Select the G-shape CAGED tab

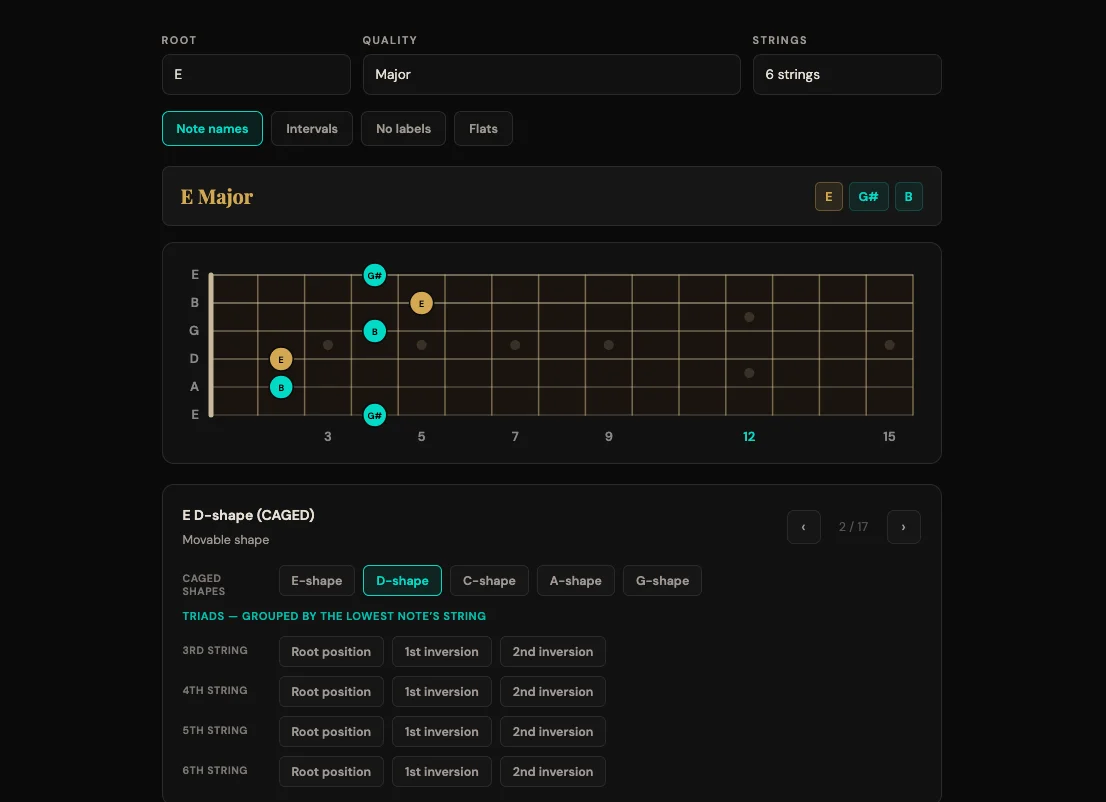pos(662,581)
